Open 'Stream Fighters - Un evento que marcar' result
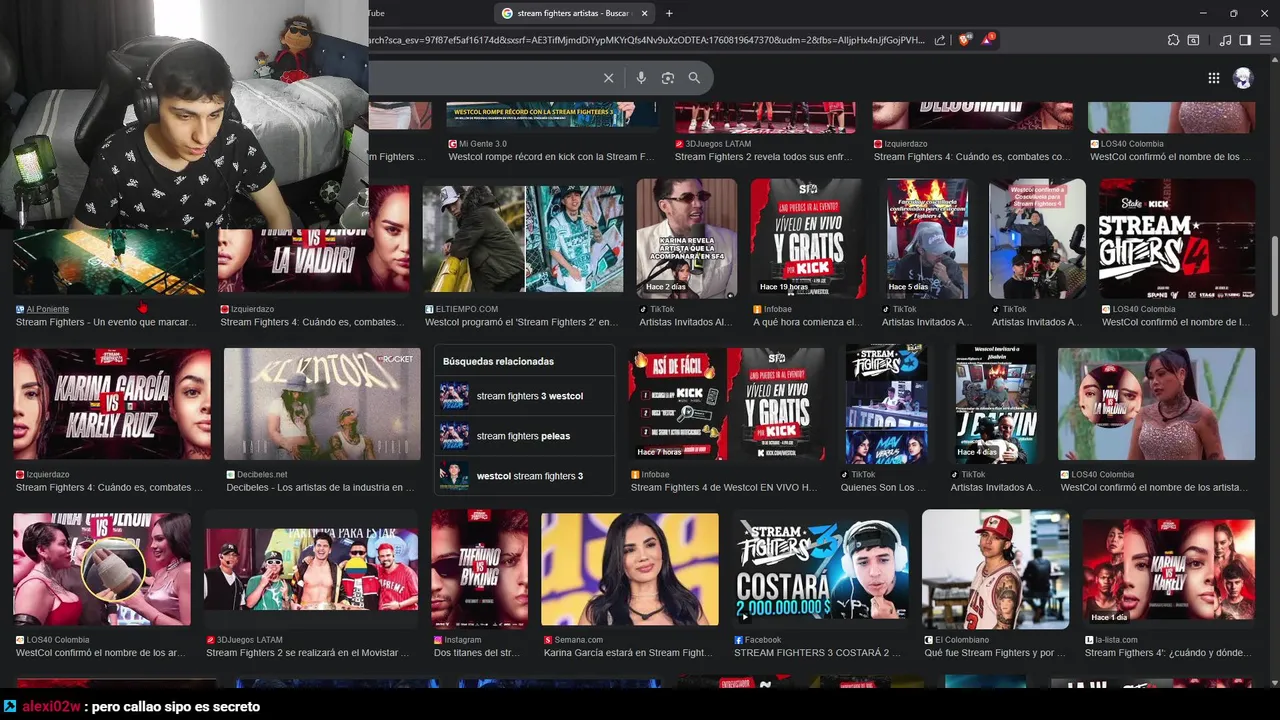The height and width of the screenshot is (720, 1280). tap(106, 322)
